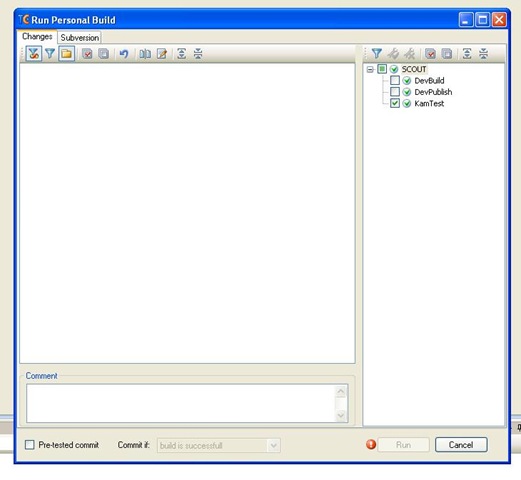Image resolution: width=521 pixels, height=480 pixels.
Task: Click the Cancel button
Action: tap(461, 445)
